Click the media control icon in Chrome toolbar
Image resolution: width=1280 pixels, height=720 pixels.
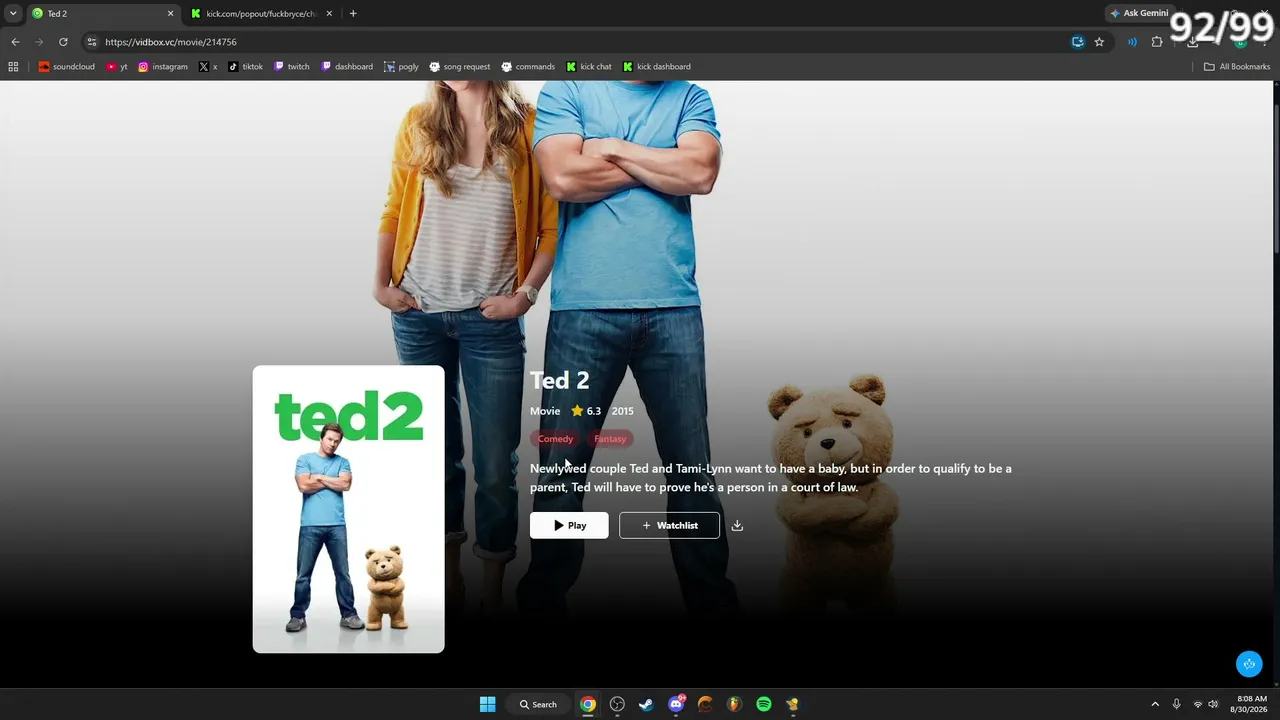(1132, 42)
